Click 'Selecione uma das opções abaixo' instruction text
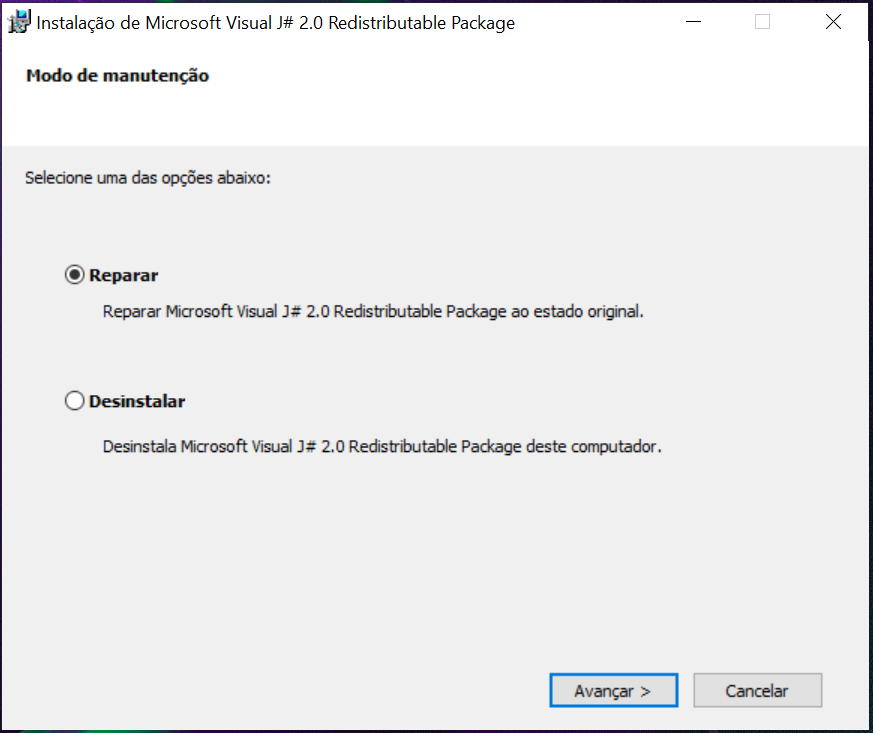The height and width of the screenshot is (733, 873). coord(148,178)
